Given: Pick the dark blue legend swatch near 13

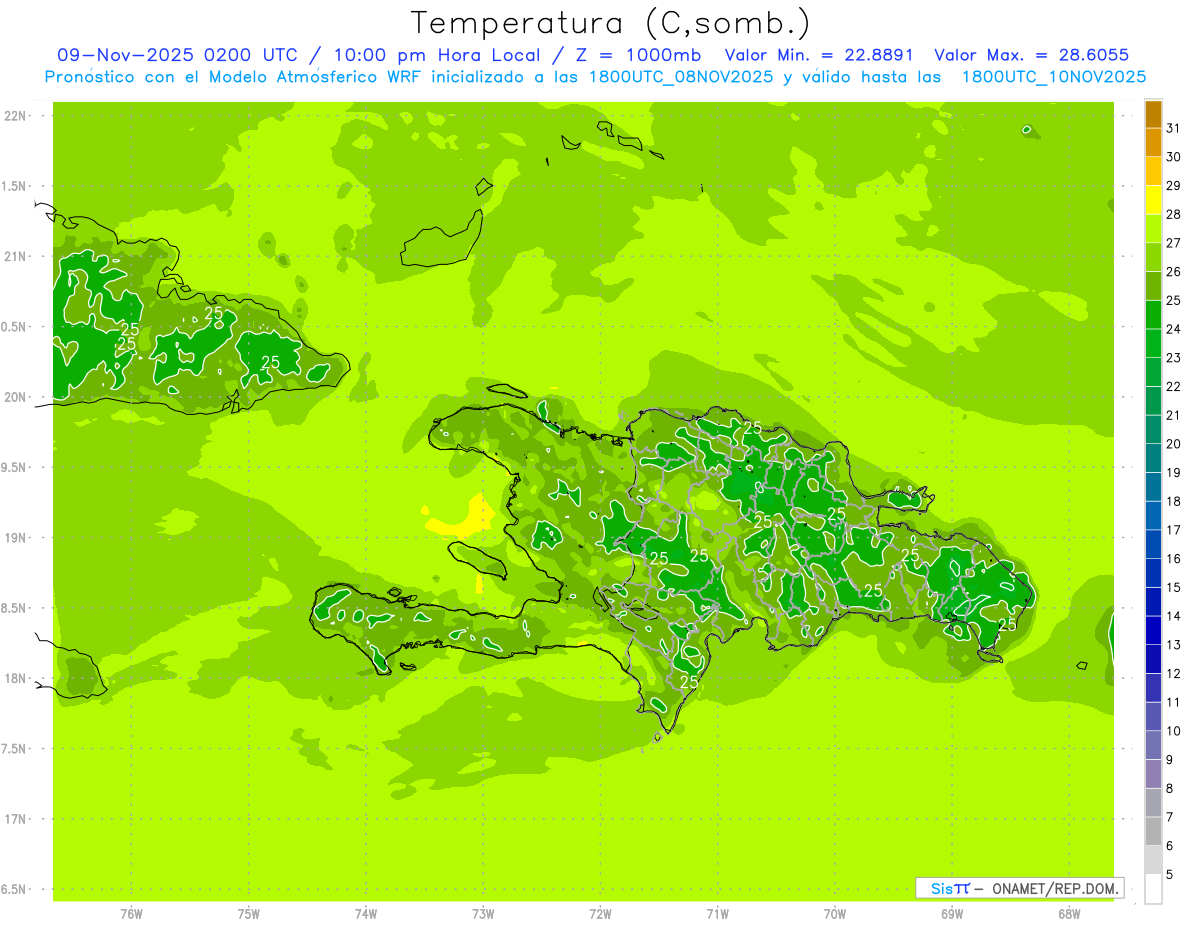Looking at the screenshot, I should click(x=1153, y=631).
